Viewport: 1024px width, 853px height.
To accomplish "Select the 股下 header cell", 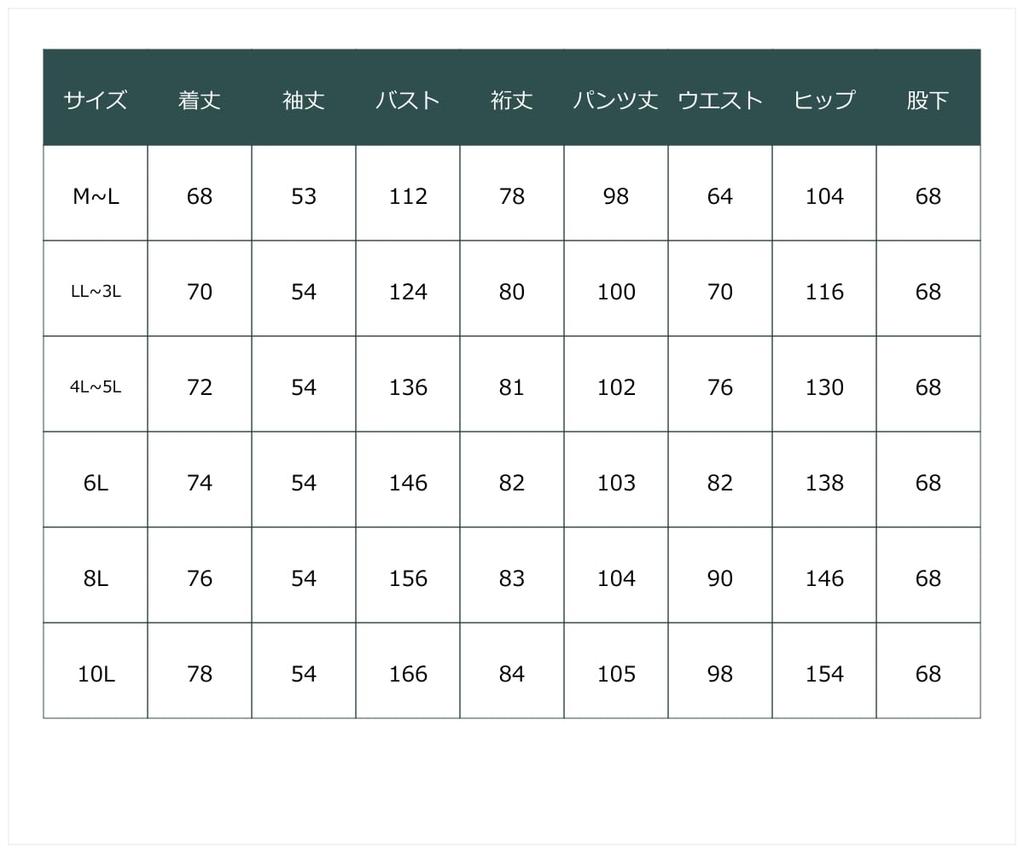I will 927,100.
